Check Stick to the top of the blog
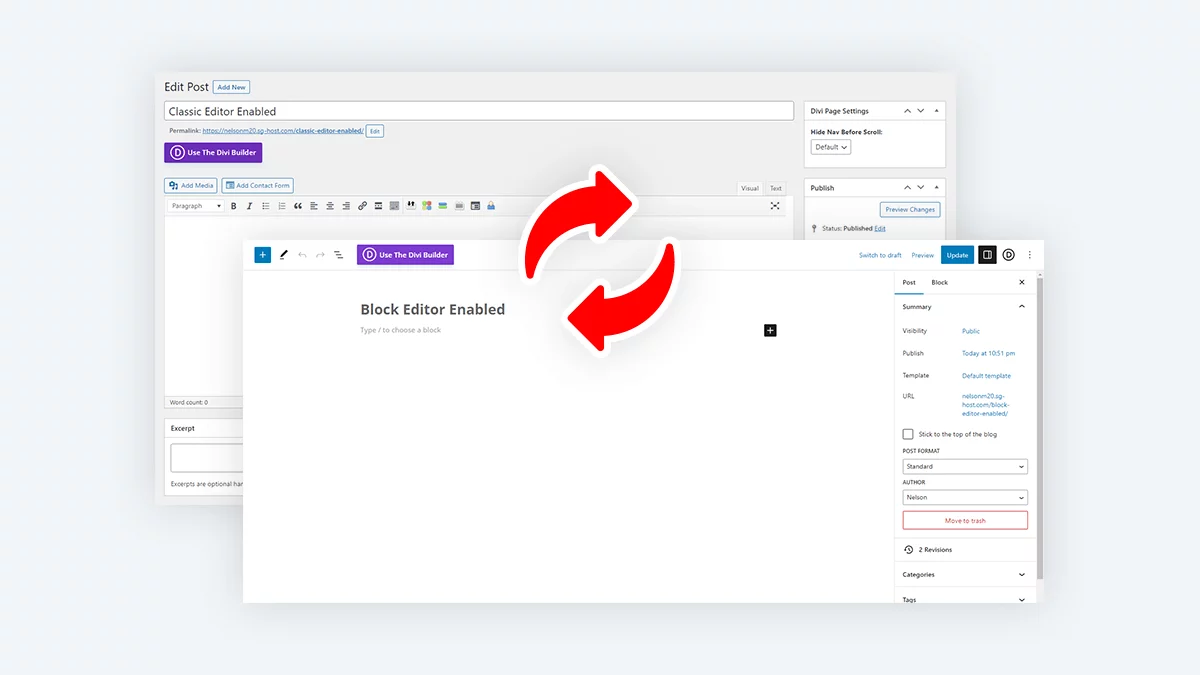The height and width of the screenshot is (675, 1200). (x=908, y=434)
